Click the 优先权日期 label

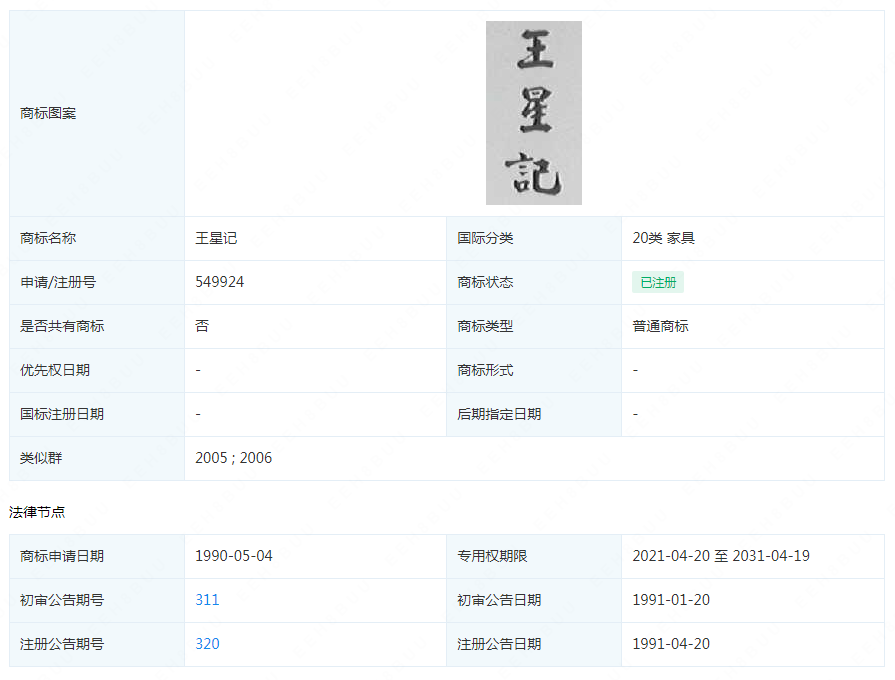click(x=55, y=370)
